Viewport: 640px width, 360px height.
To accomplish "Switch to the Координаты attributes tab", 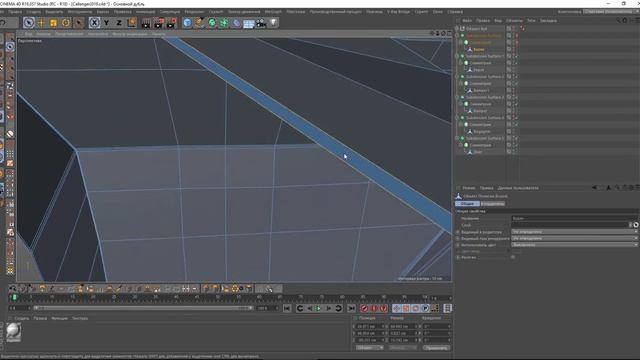I will (x=493, y=204).
